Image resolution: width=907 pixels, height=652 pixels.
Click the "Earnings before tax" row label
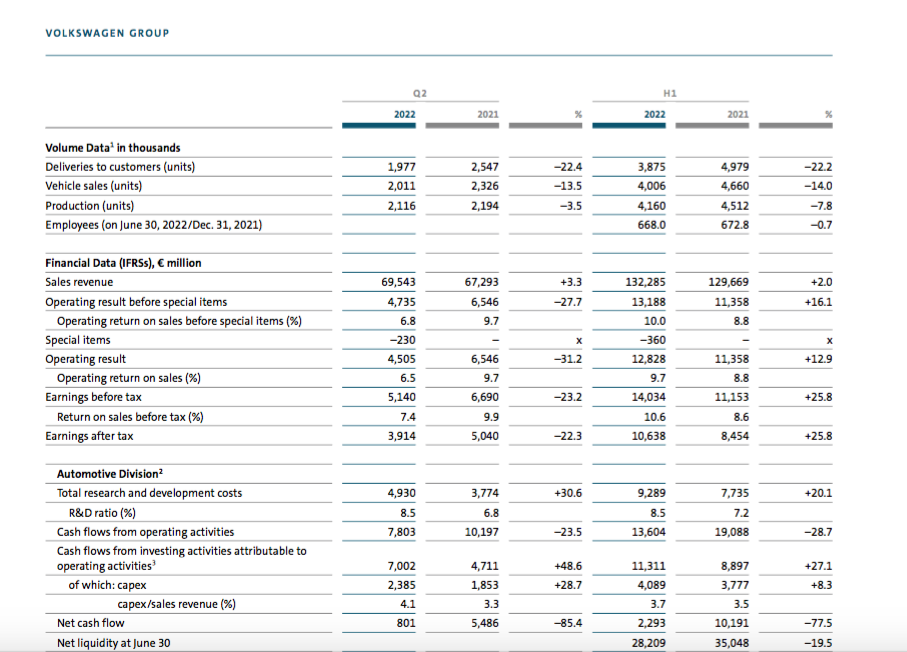pos(93,397)
